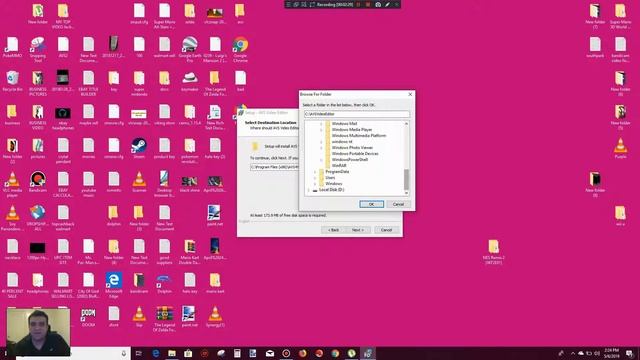640x360 pixels.
Task: Select the black stone image file
Action: (190, 182)
